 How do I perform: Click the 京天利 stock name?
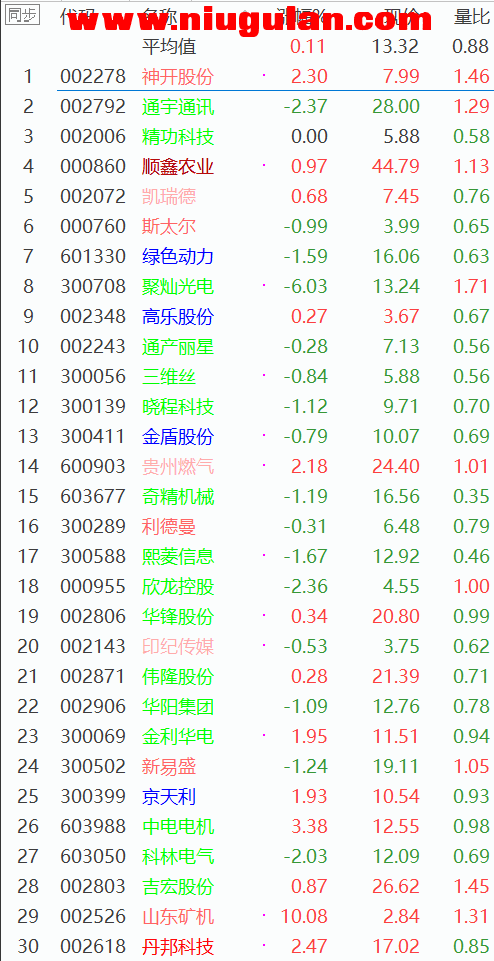tap(169, 797)
